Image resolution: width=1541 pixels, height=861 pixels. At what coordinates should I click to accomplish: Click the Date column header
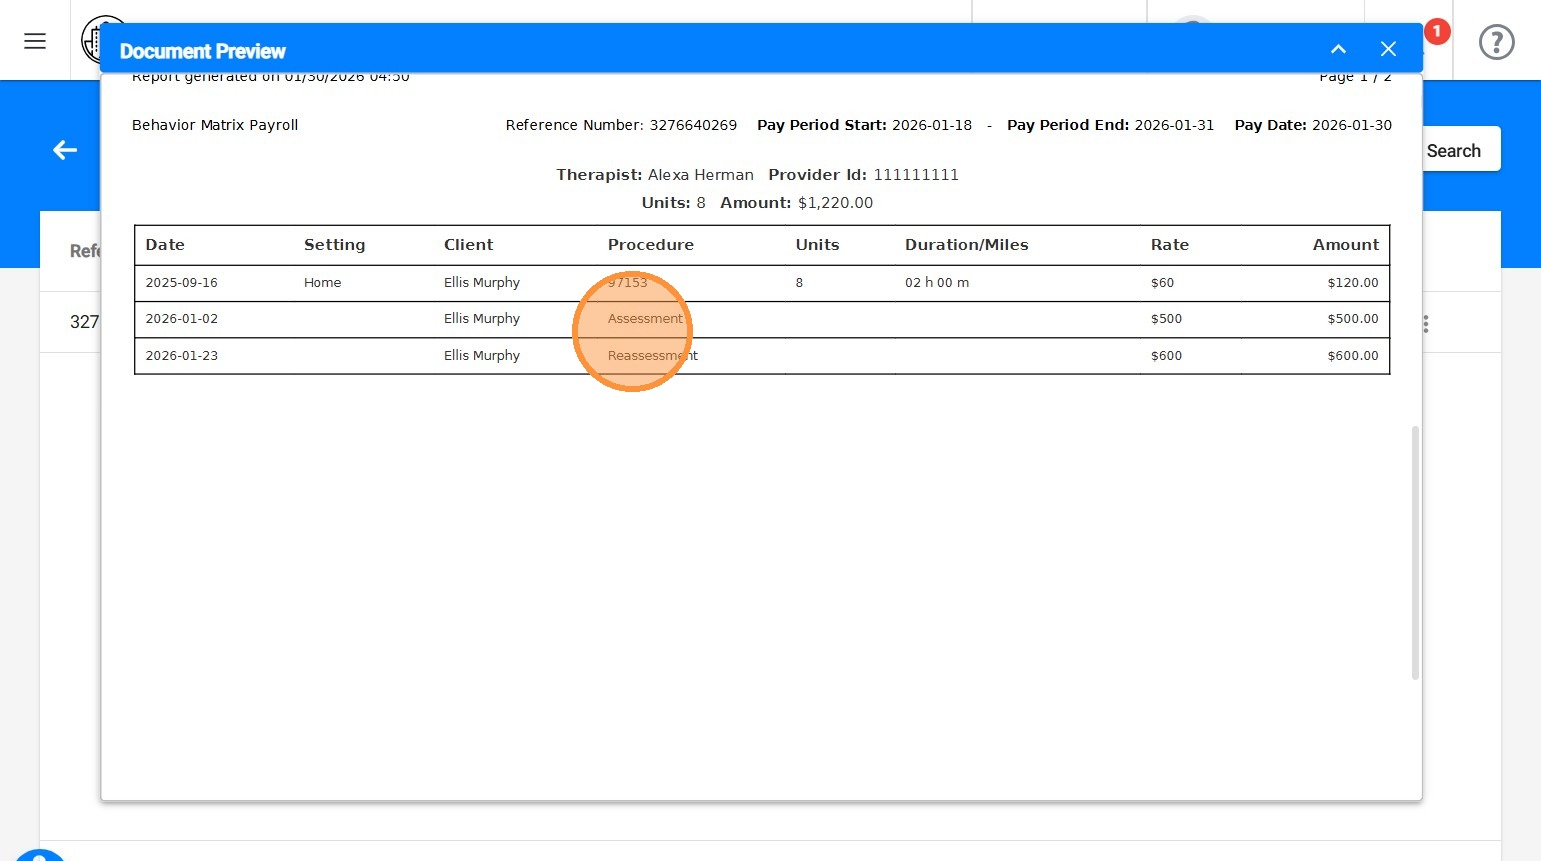pyautogui.click(x=165, y=245)
